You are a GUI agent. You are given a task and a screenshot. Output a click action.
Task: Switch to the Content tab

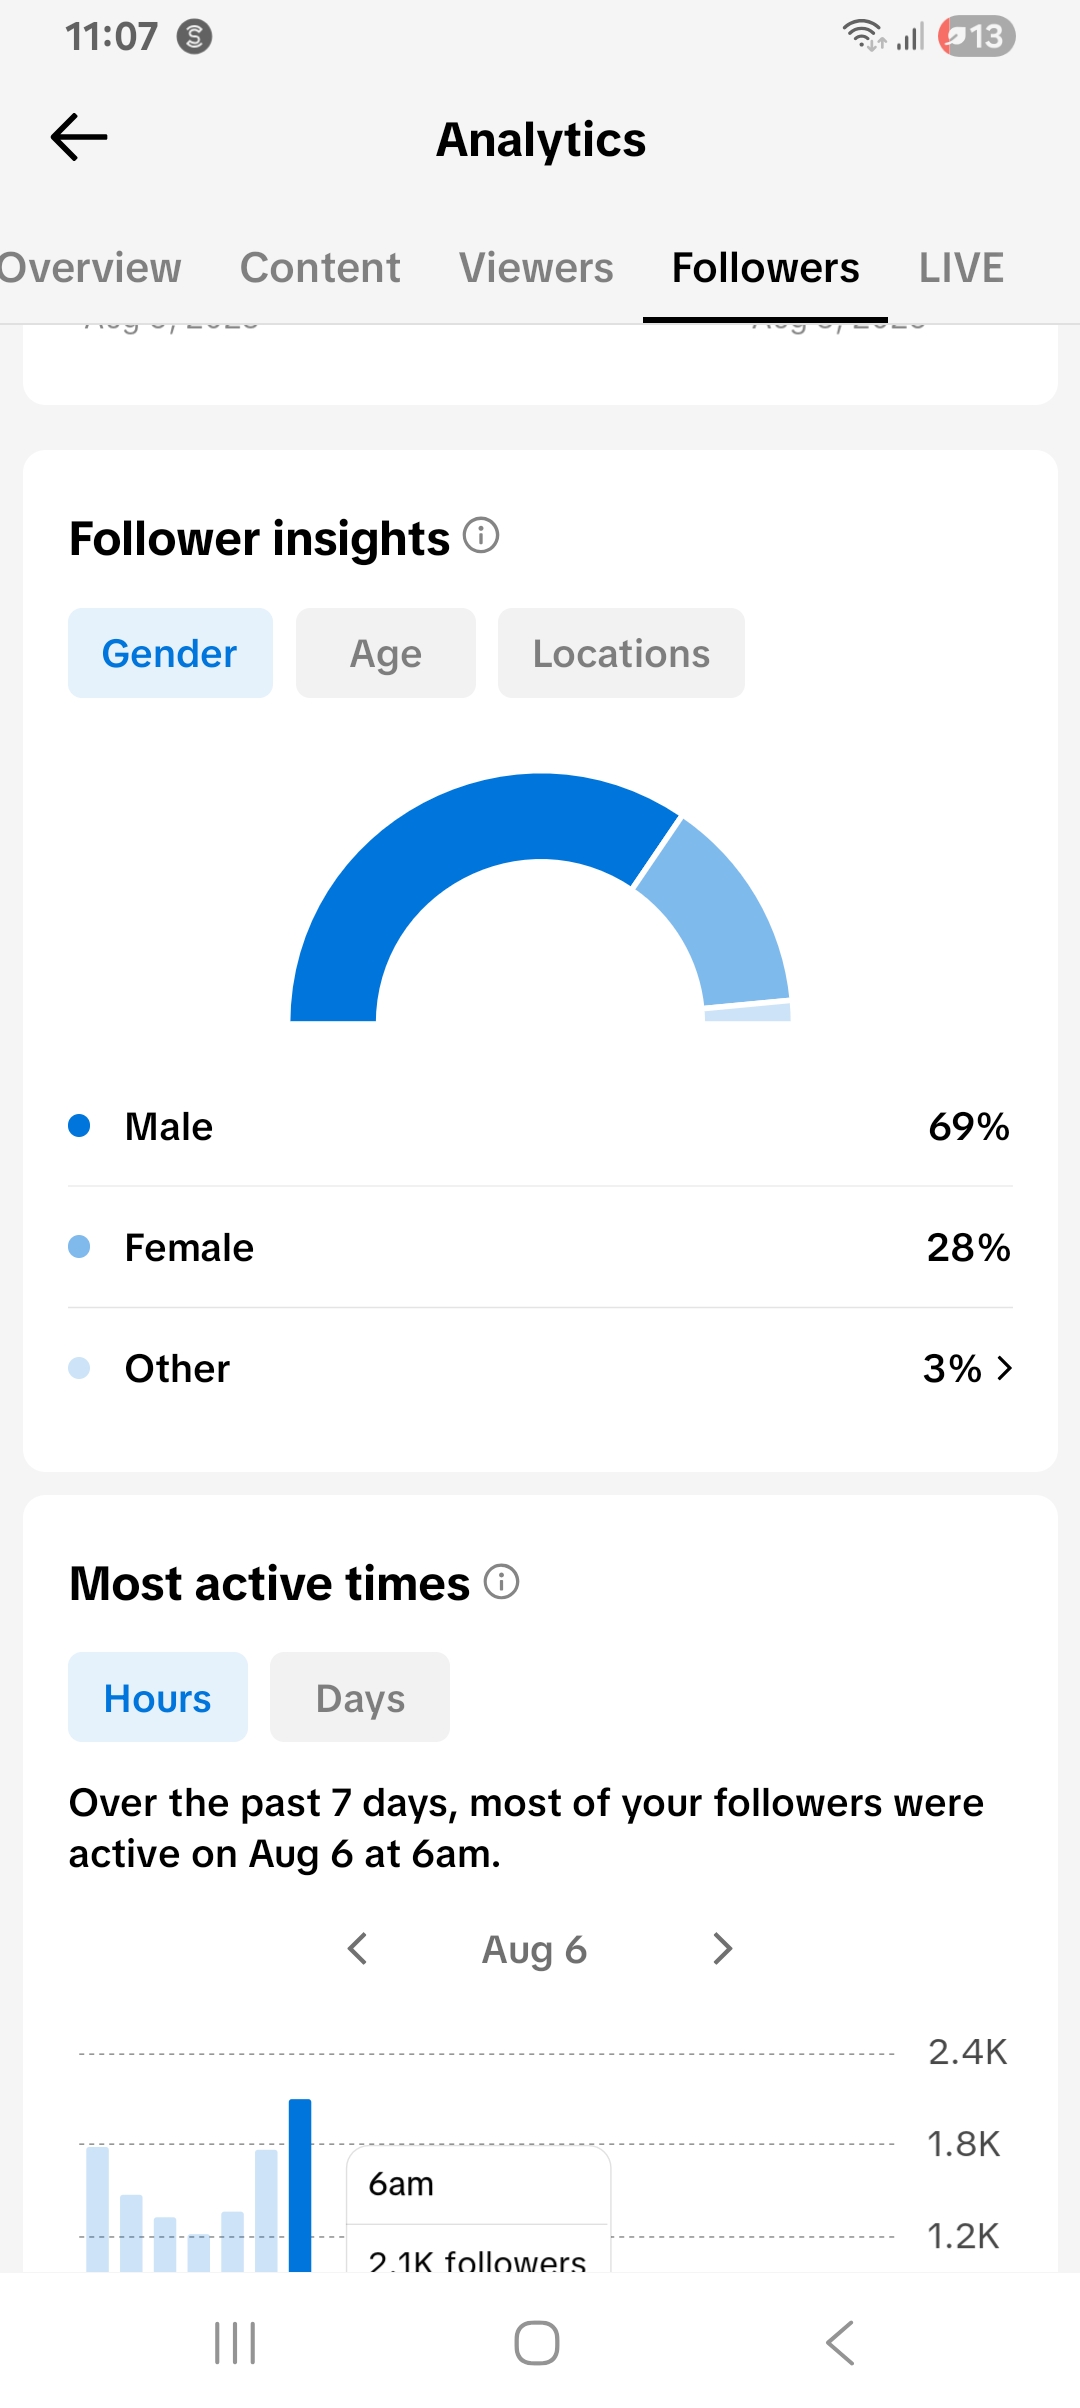[320, 268]
